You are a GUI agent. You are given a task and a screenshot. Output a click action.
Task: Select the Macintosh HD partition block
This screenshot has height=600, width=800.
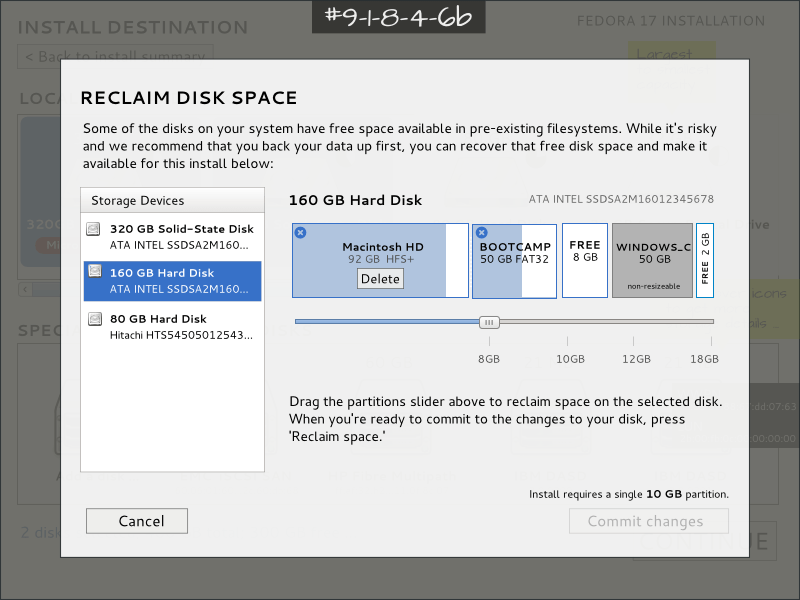[380, 248]
